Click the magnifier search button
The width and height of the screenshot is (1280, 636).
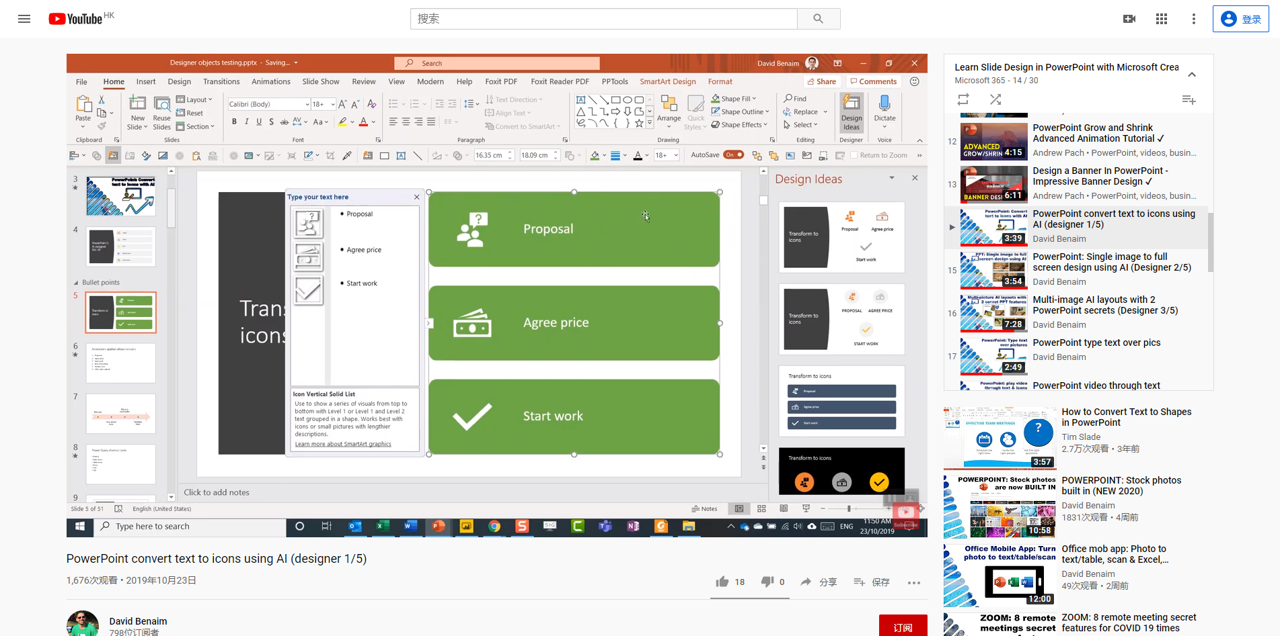coord(818,19)
